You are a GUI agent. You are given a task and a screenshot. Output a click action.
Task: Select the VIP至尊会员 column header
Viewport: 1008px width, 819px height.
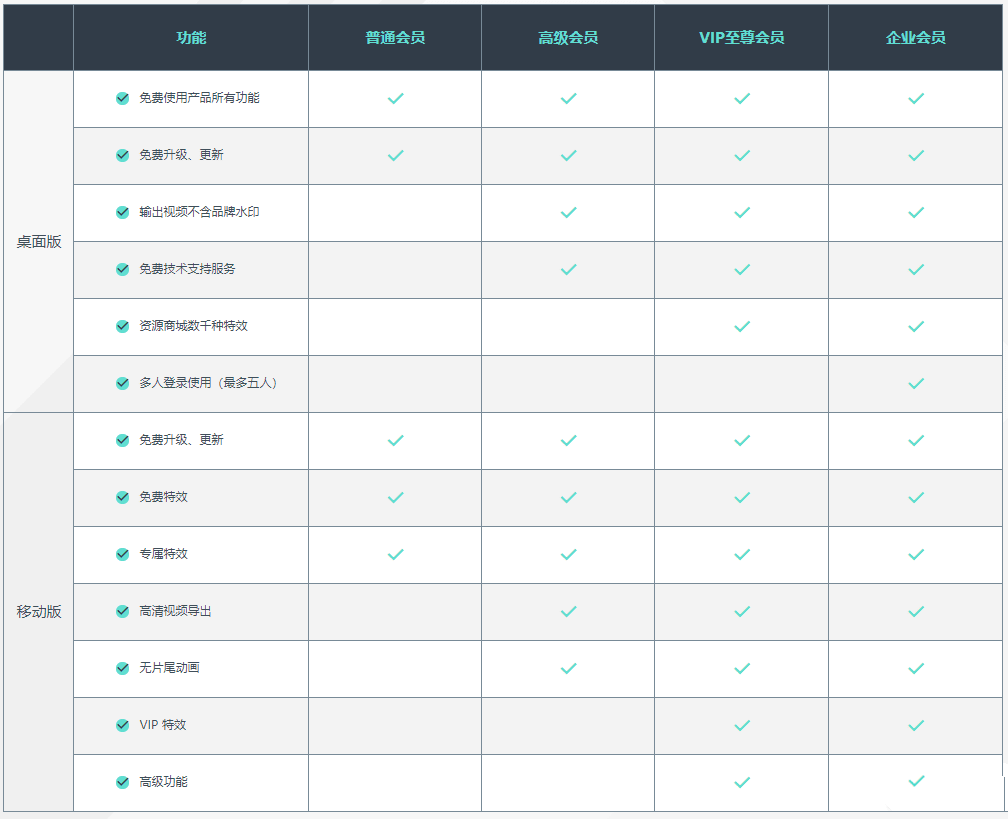[x=742, y=38]
